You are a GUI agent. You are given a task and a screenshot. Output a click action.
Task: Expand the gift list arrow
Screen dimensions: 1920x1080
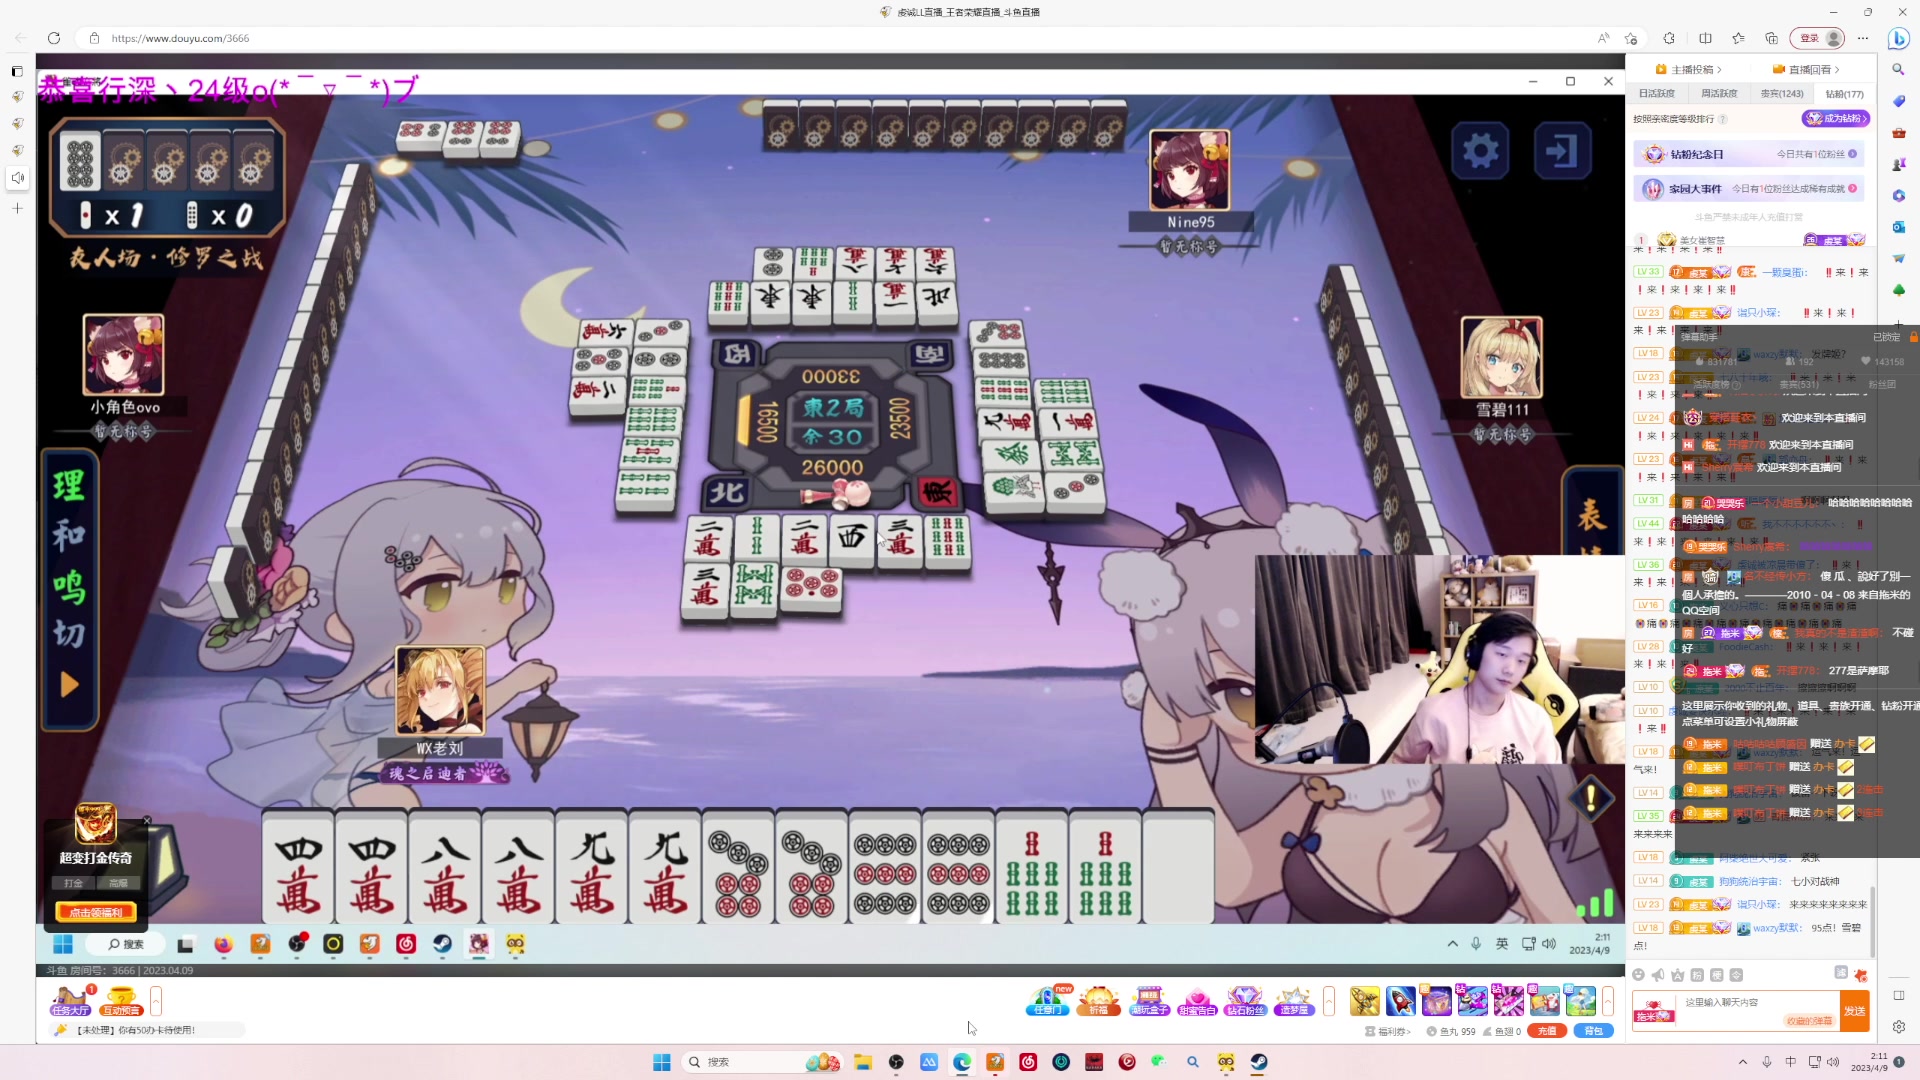coord(1608,1001)
